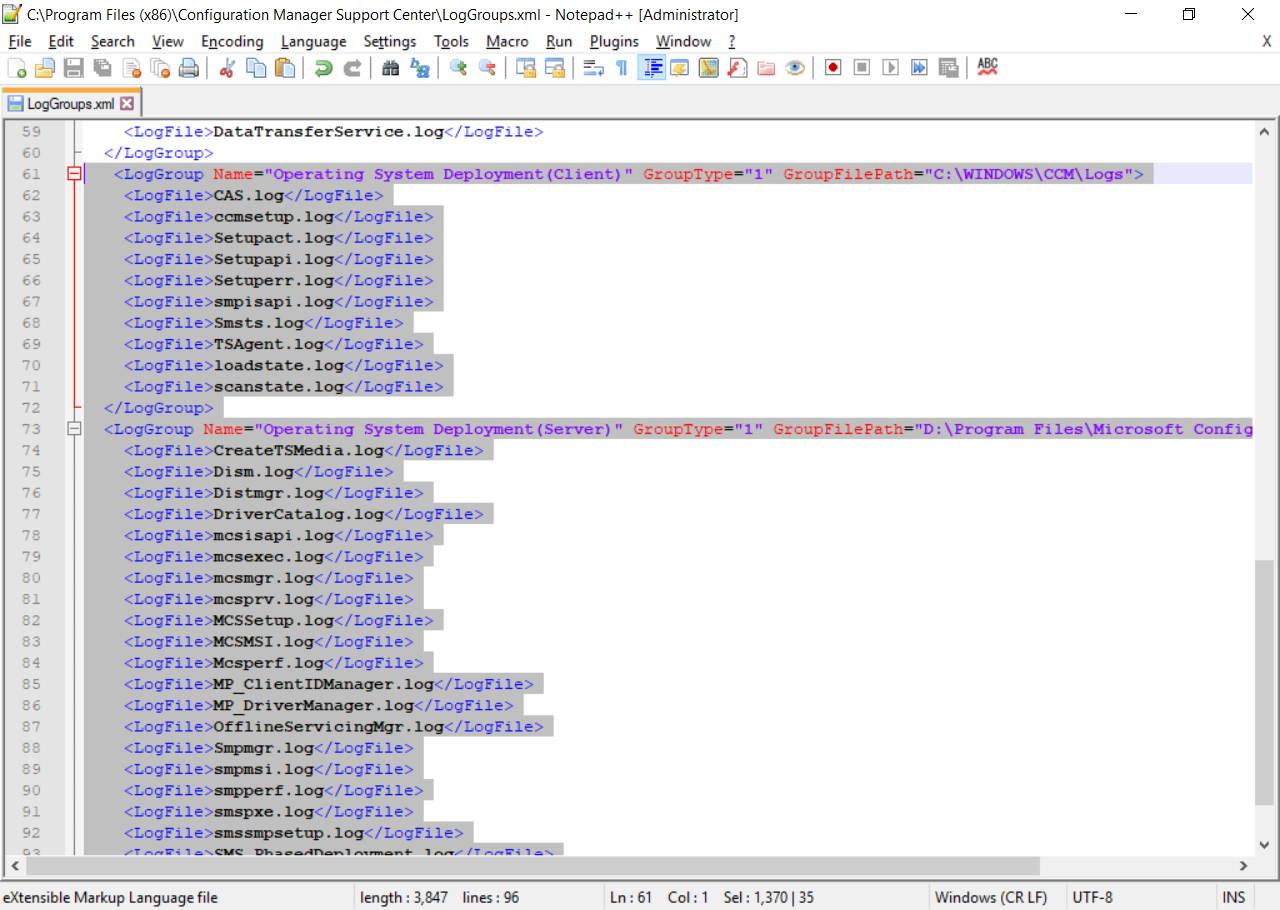Open Find dialog via binoculars icon
Screen dimensions: 1280x910
point(390,67)
